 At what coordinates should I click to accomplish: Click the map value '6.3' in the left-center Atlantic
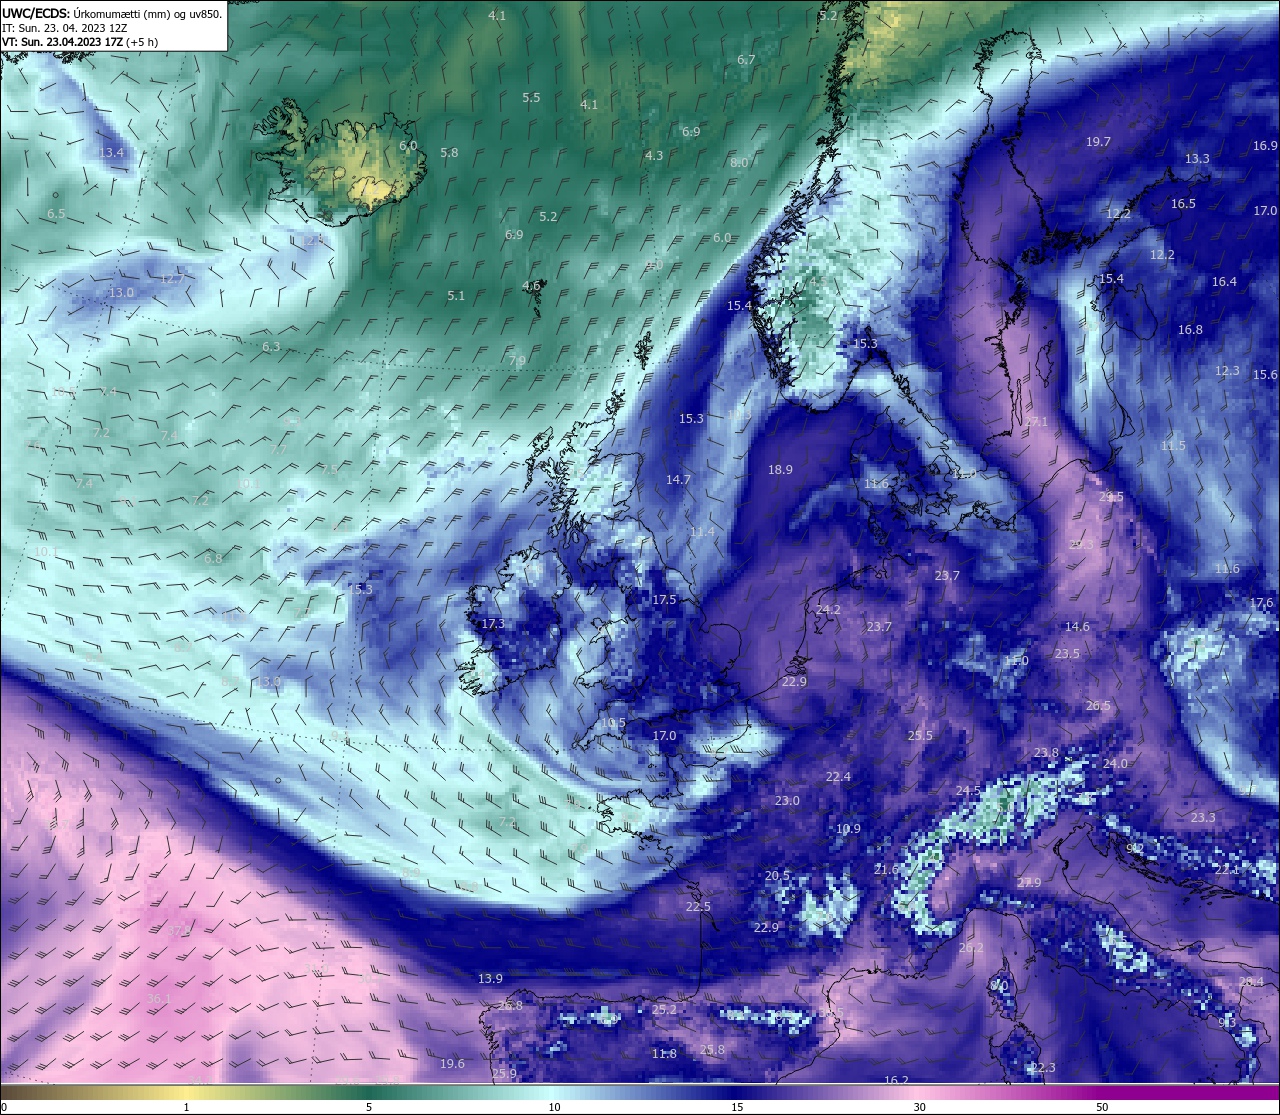(x=271, y=347)
